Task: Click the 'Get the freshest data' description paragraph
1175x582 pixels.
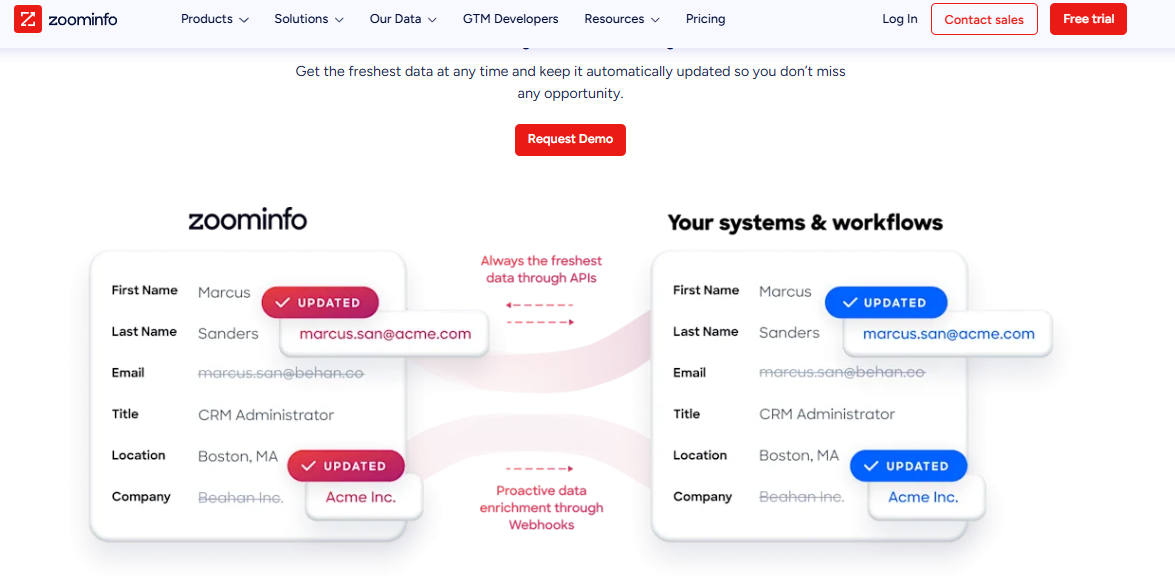Action: (570, 83)
